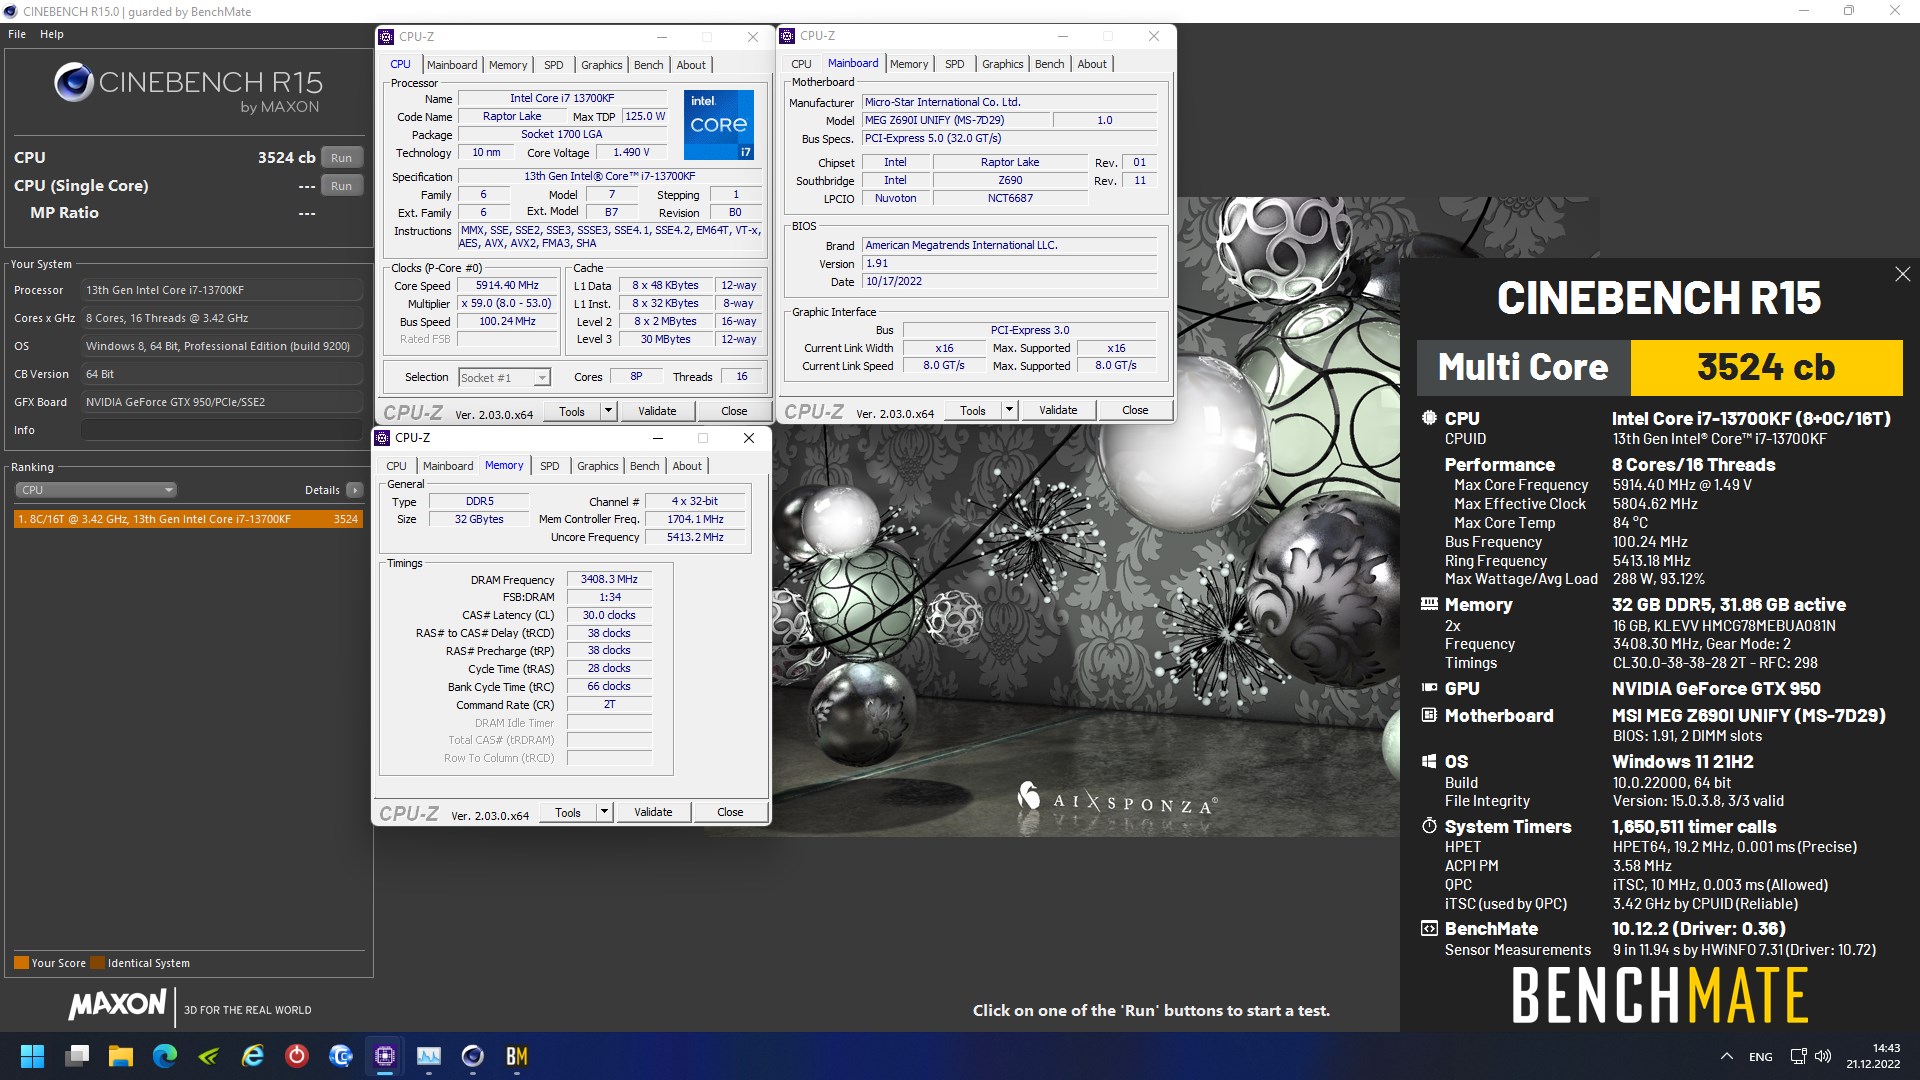
Task: Open the clock and date 21.12.2022
Action: pos(1873,1056)
